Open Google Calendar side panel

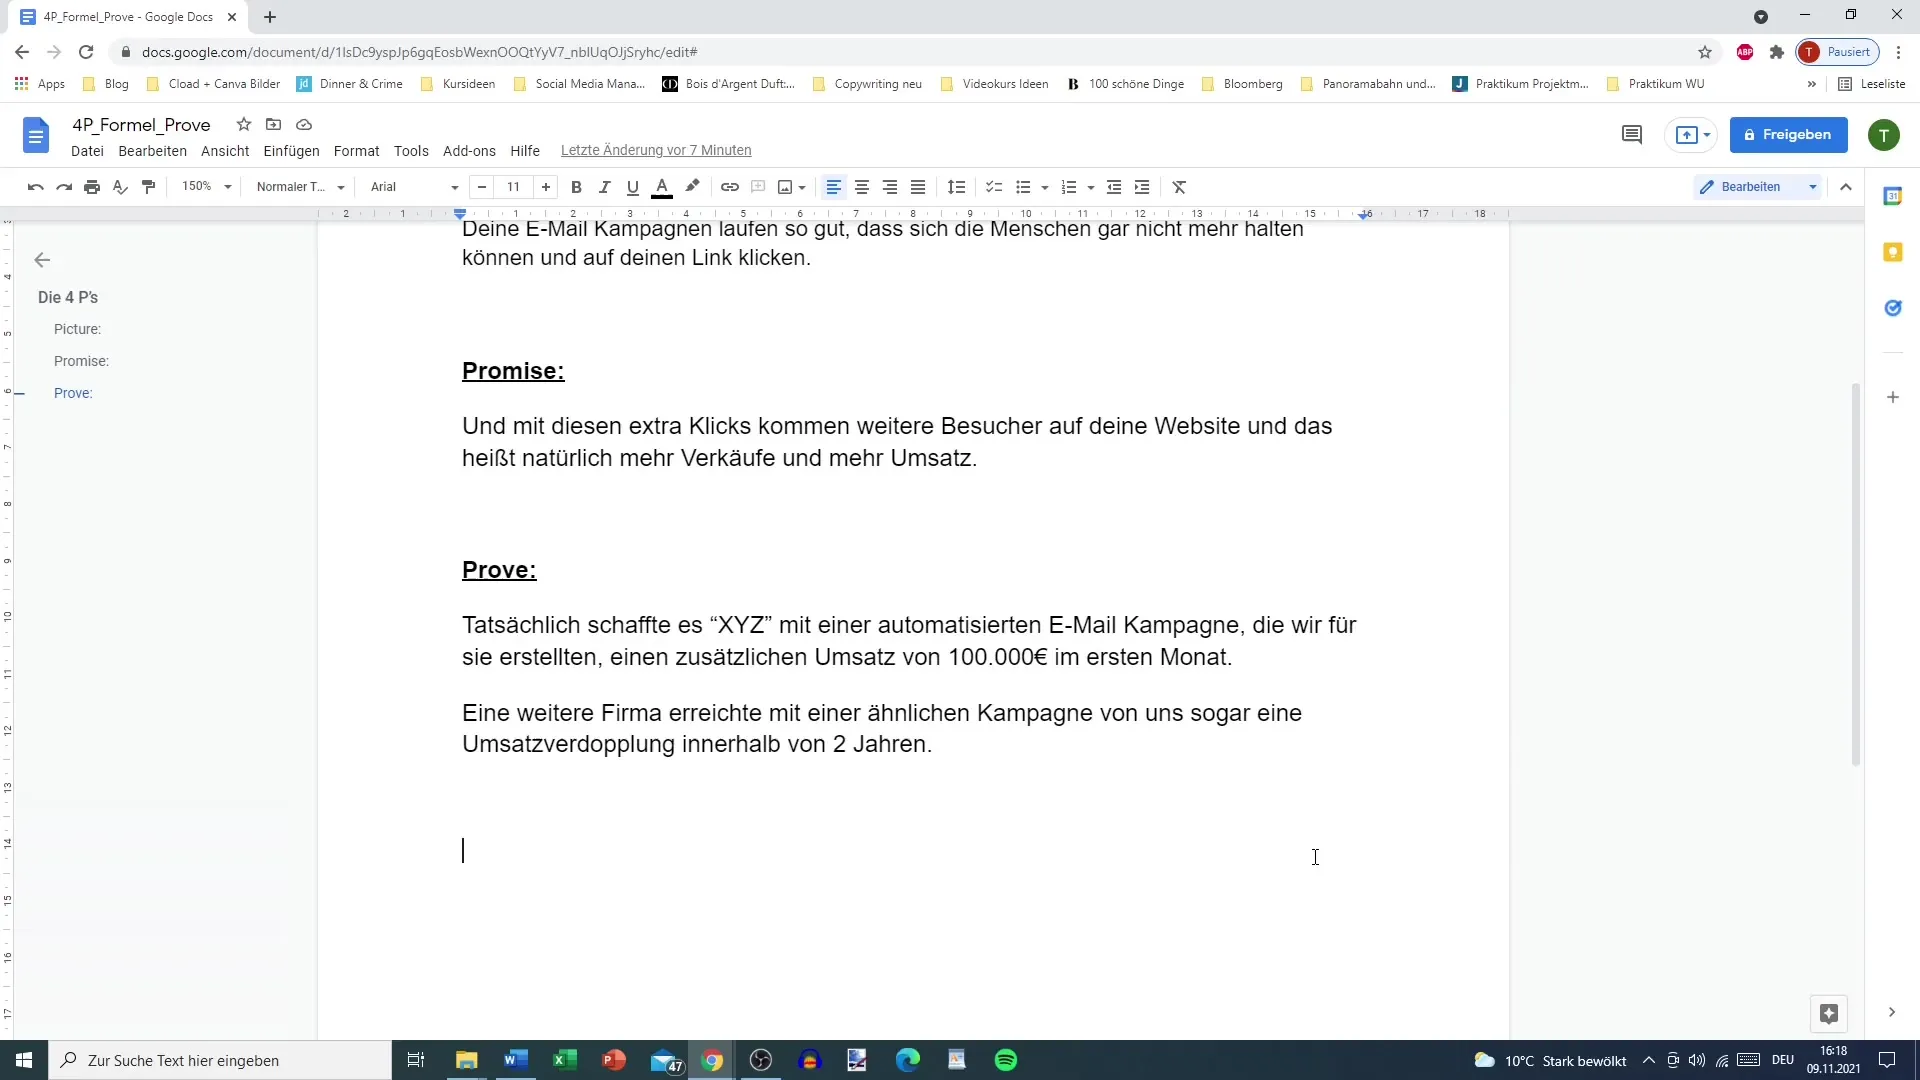point(1892,196)
